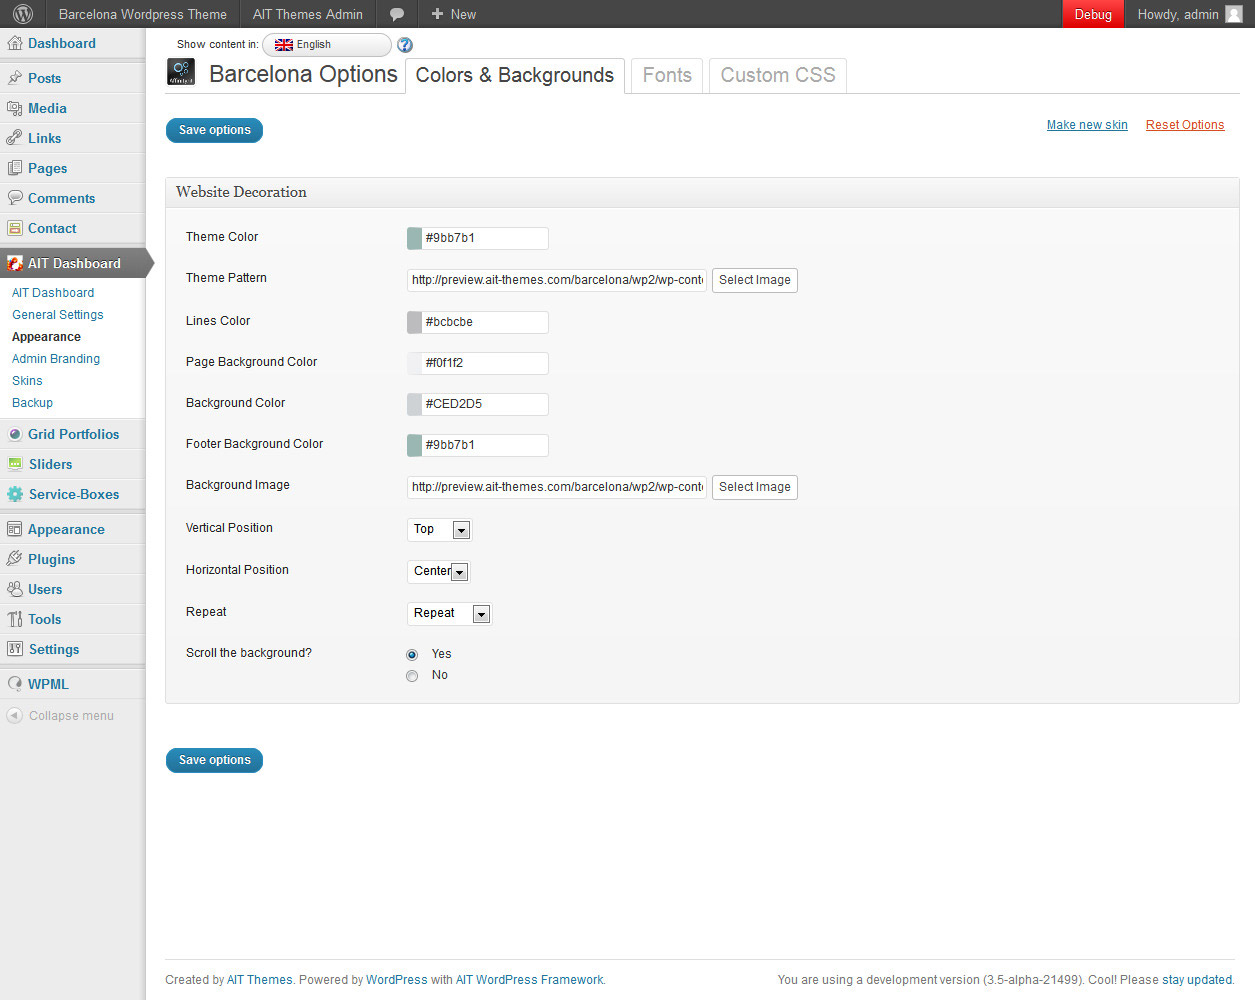
Task: Click the WordPress link in footer
Action: tap(396, 980)
